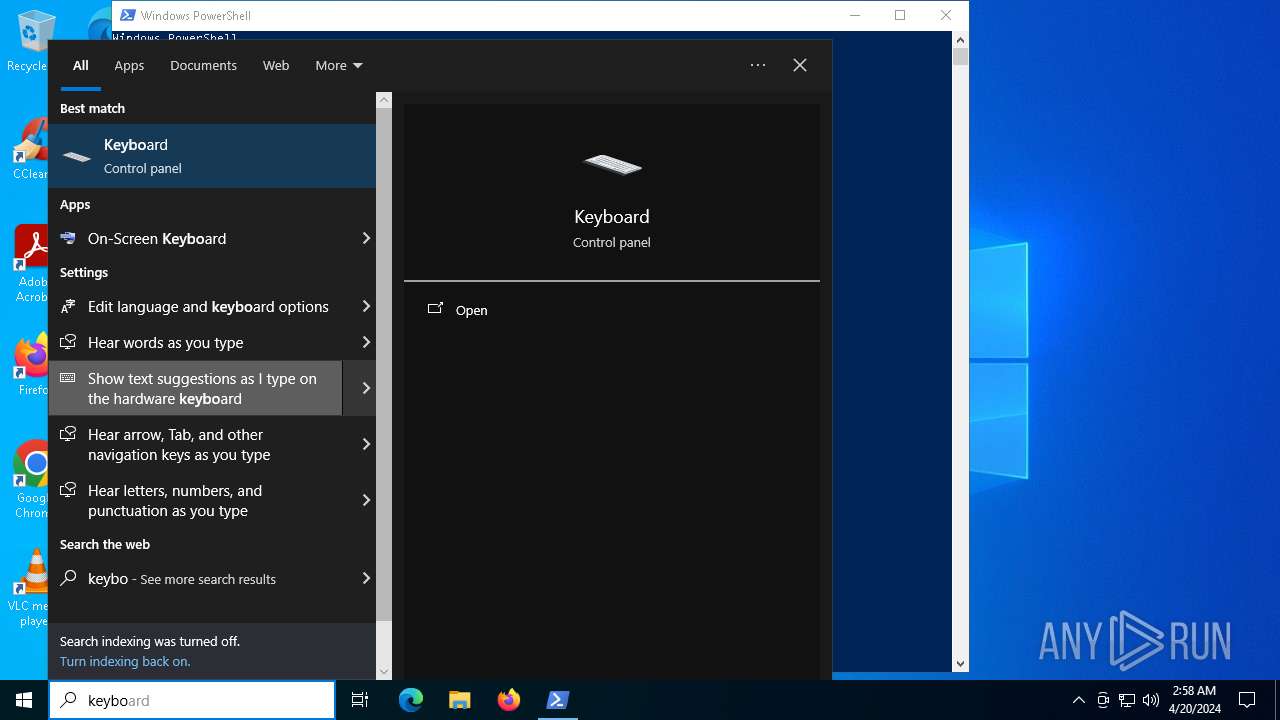Screen dimensions: 1280x720
Task: Switch to the Web search tab
Action: 276,65
